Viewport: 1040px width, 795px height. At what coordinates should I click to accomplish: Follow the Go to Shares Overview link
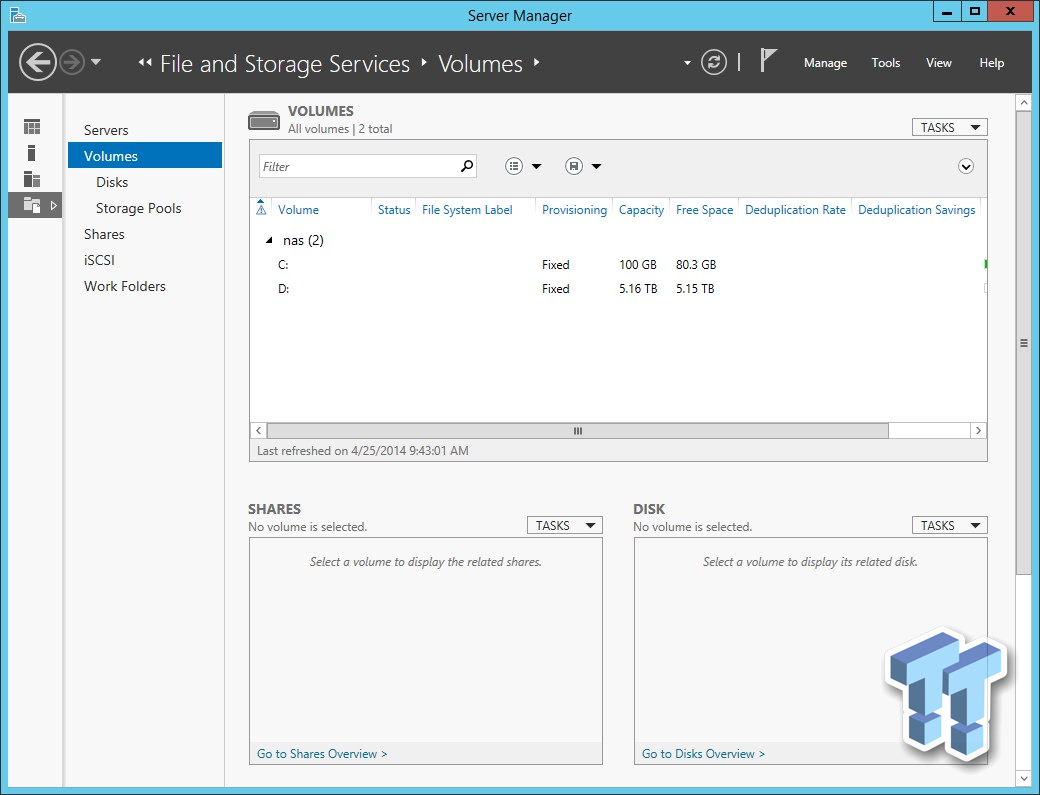(x=322, y=754)
